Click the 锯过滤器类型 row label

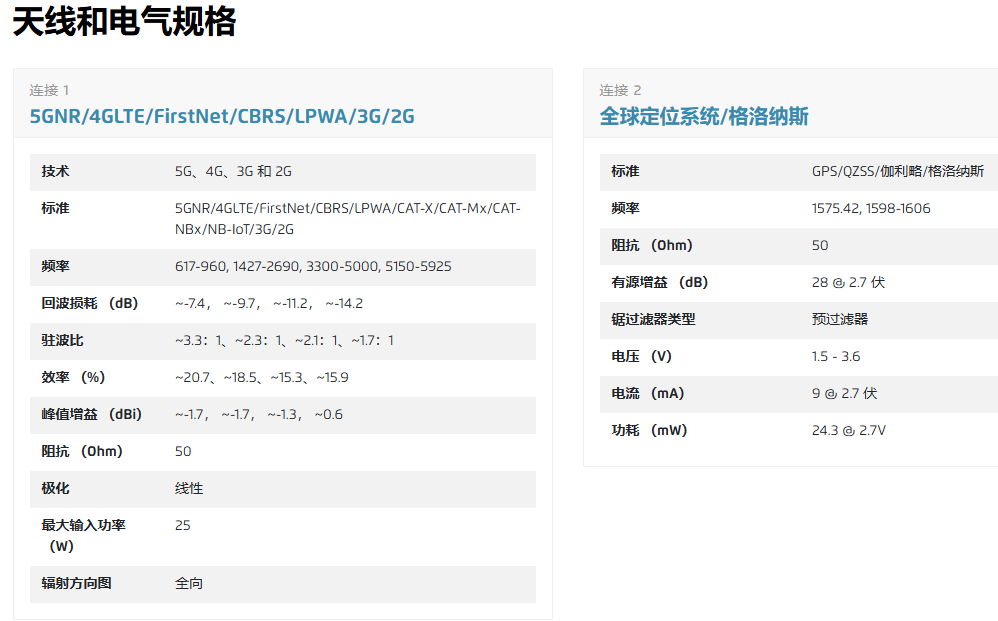pyautogui.click(x=653, y=319)
